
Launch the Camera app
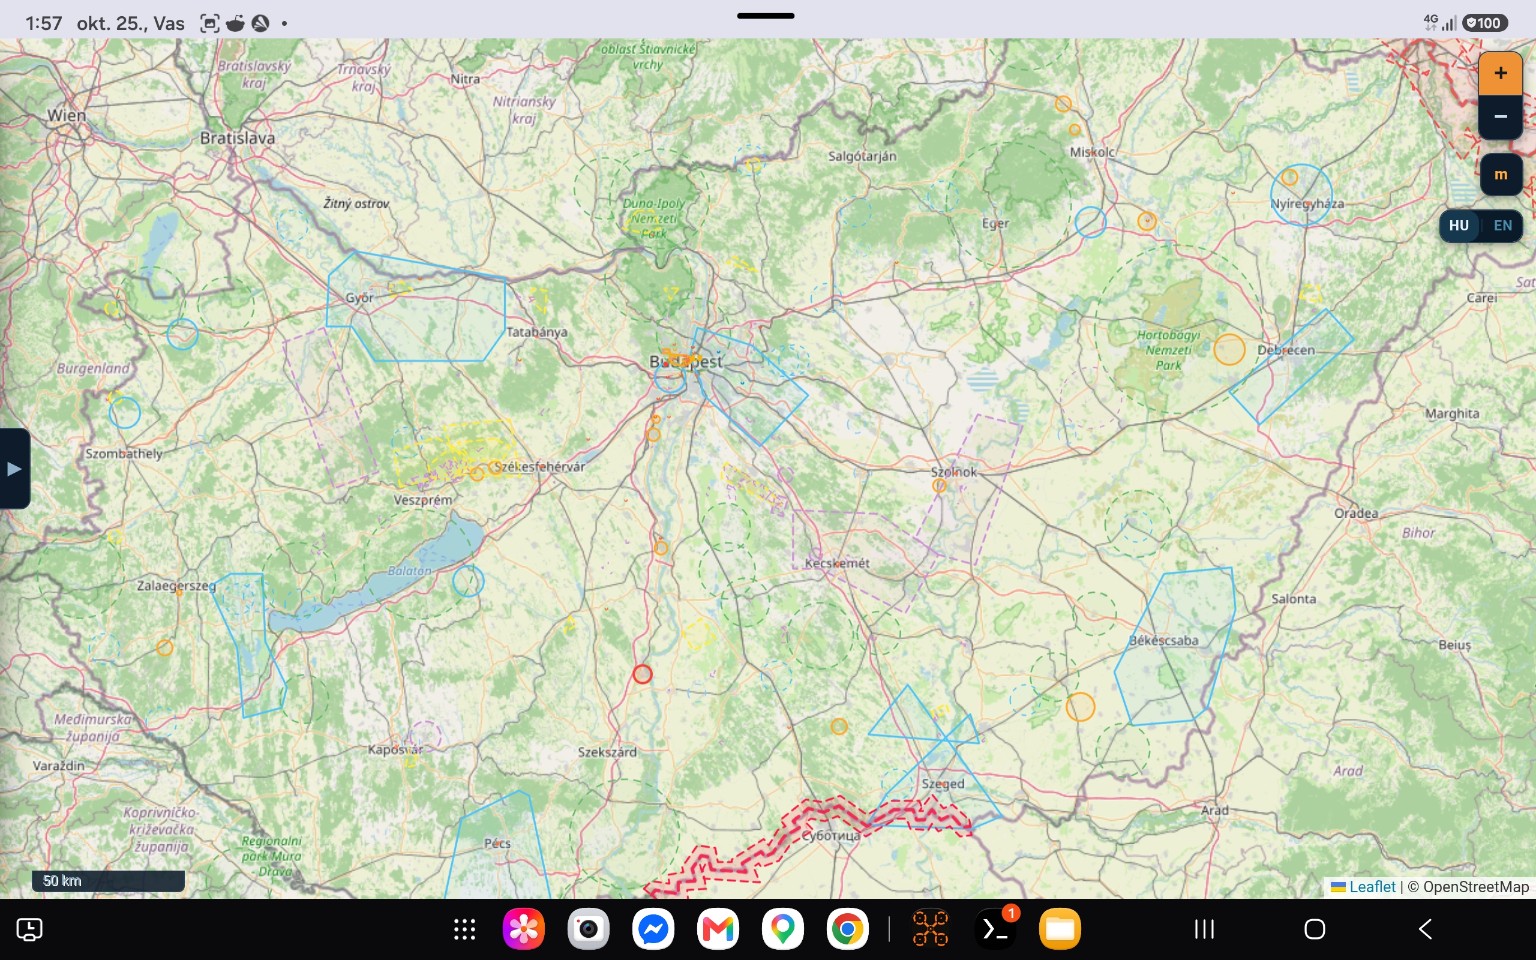pyautogui.click(x=589, y=930)
